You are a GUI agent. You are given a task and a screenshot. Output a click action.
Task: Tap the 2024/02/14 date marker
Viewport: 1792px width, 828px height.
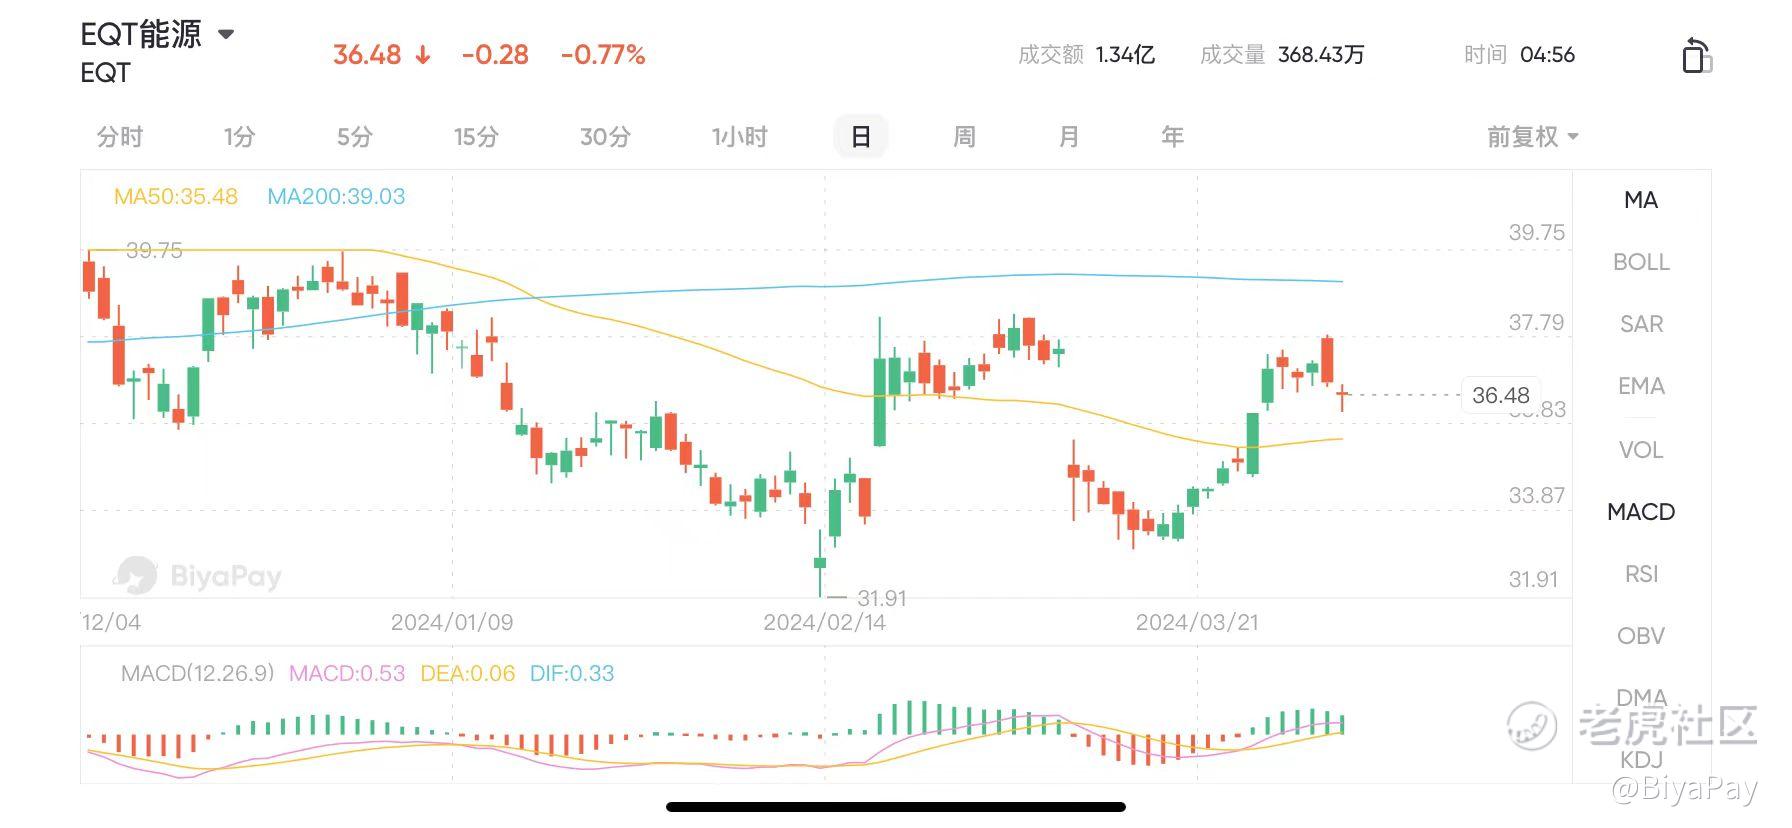(824, 622)
